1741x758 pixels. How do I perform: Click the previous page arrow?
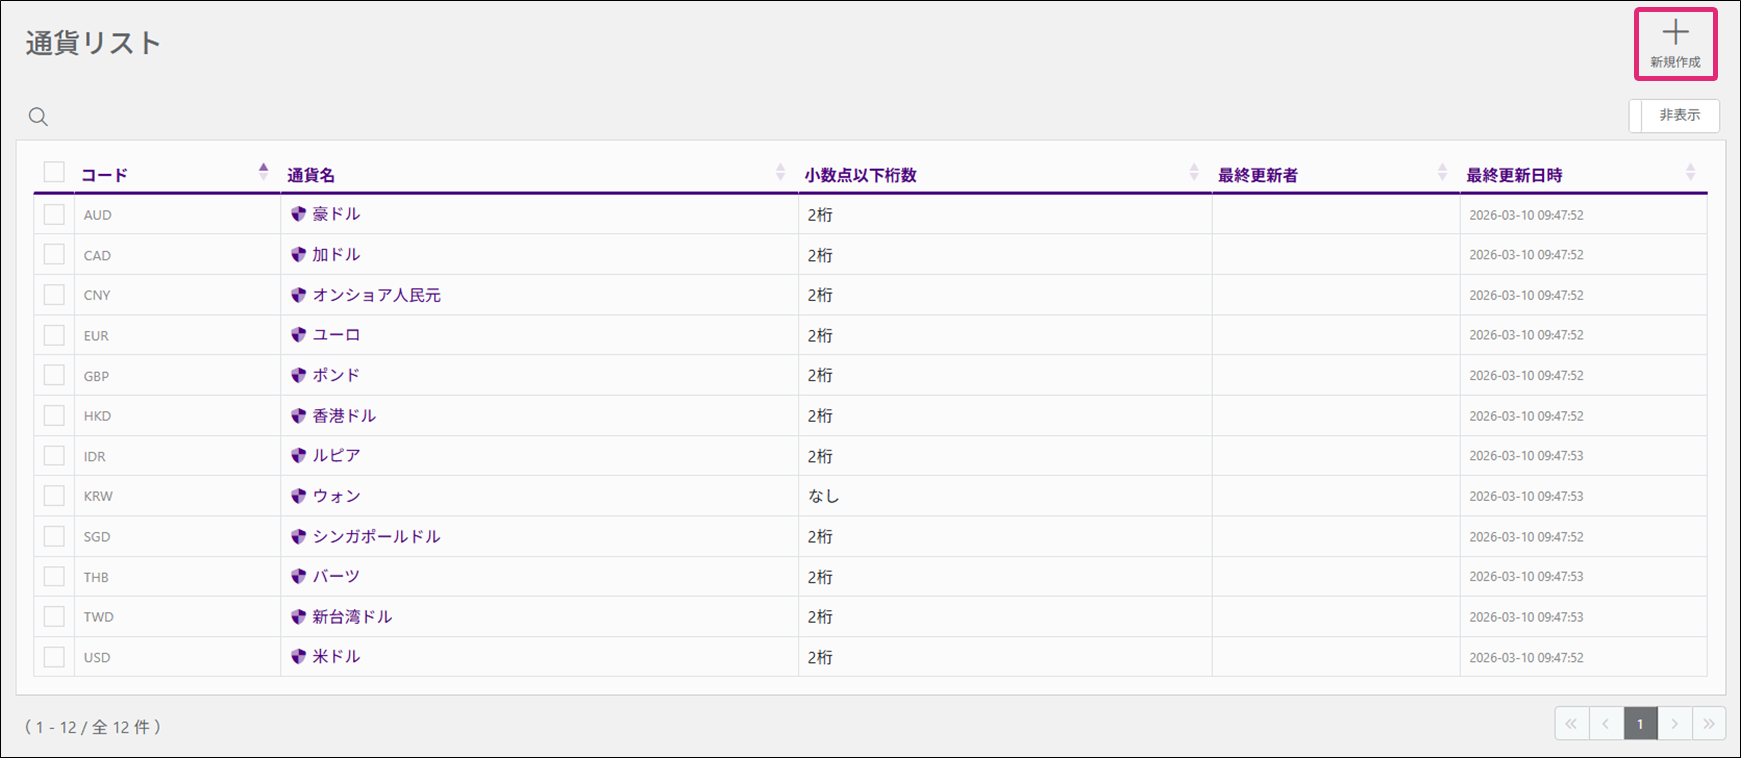click(1606, 724)
